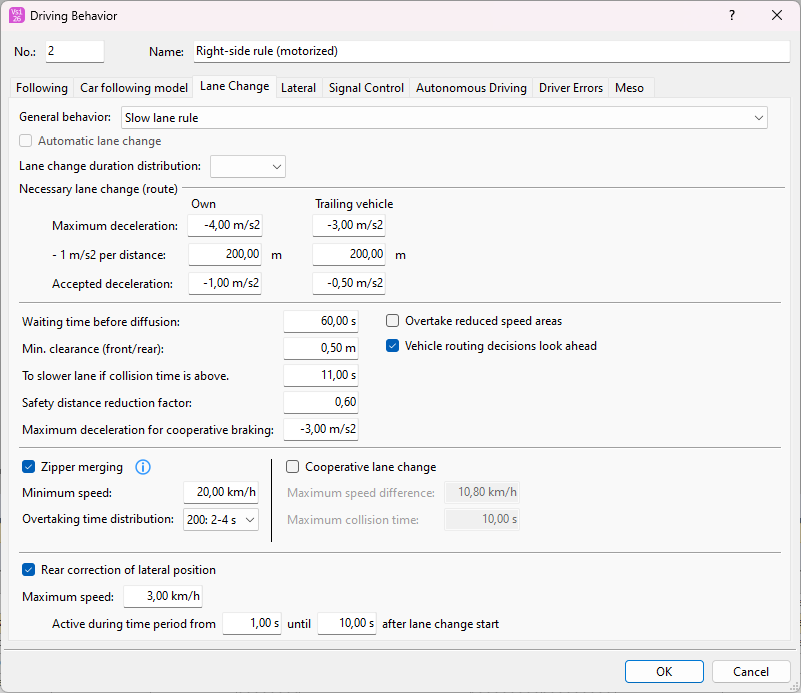801x693 pixels.
Task: Click Waiting time before diffusion field
Action: click(321, 321)
